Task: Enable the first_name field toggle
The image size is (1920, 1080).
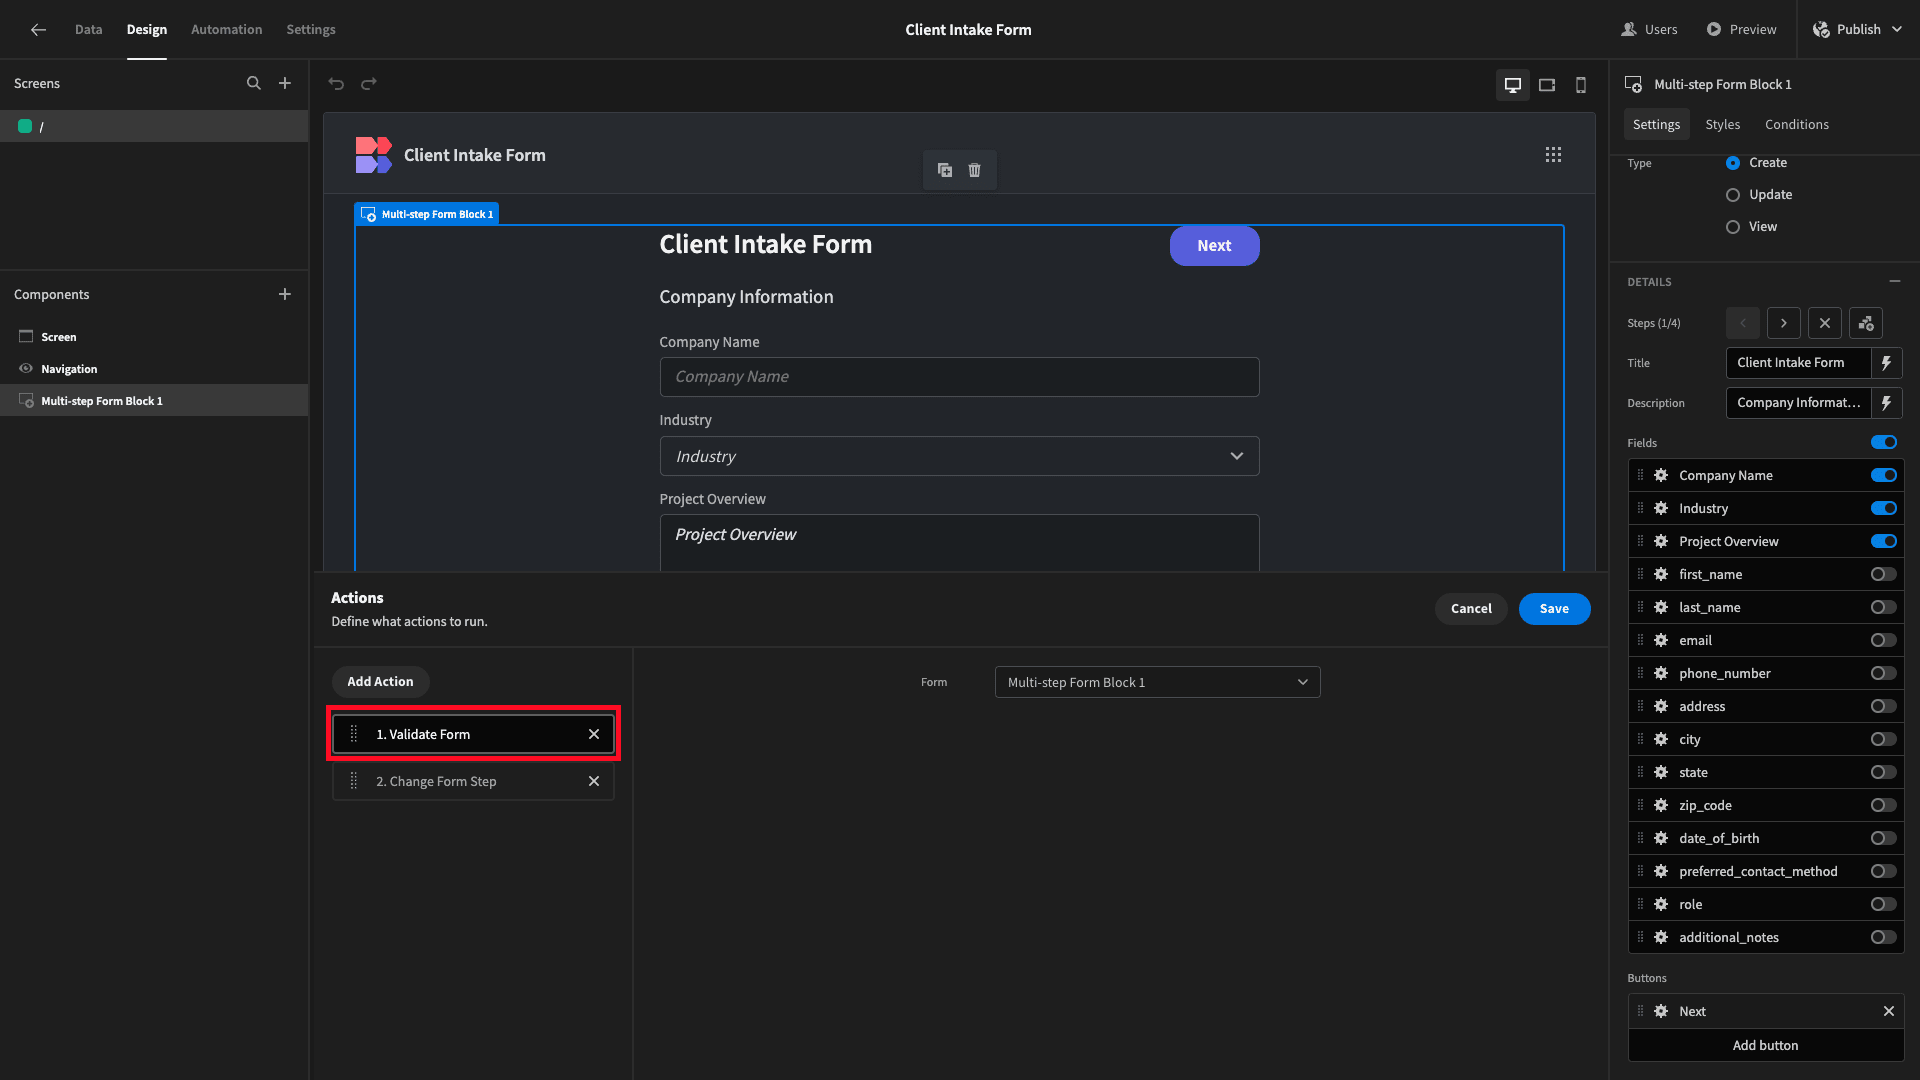Action: pyautogui.click(x=1884, y=574)
